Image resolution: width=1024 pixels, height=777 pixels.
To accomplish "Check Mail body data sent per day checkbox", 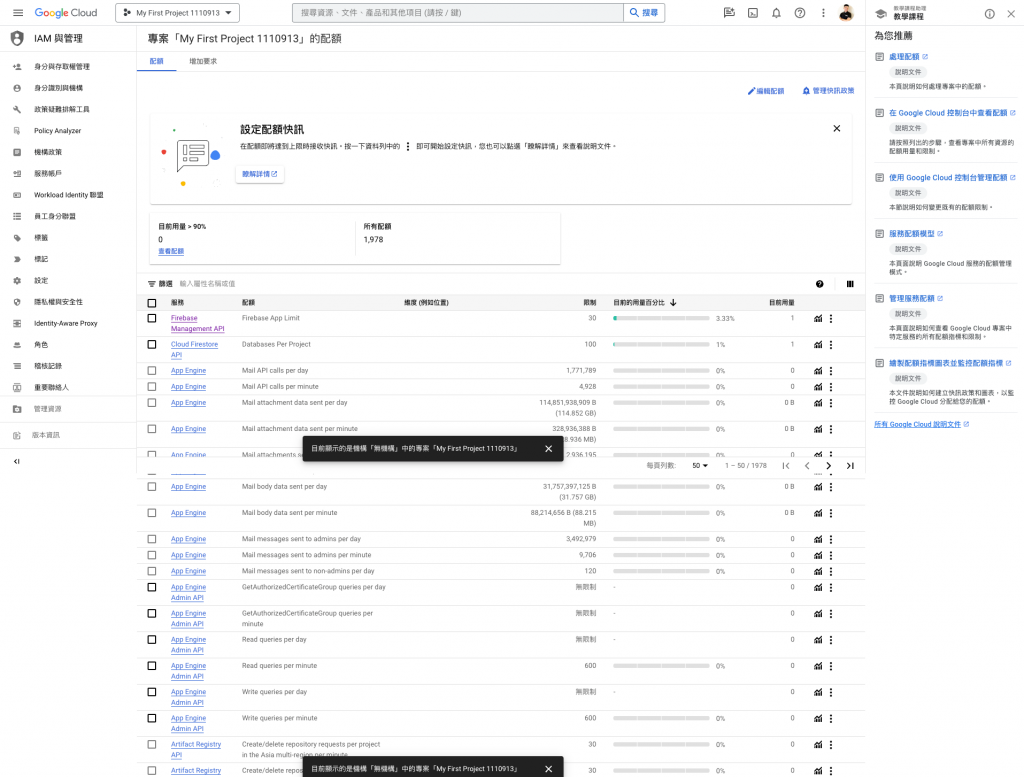I will coord(152,487).
